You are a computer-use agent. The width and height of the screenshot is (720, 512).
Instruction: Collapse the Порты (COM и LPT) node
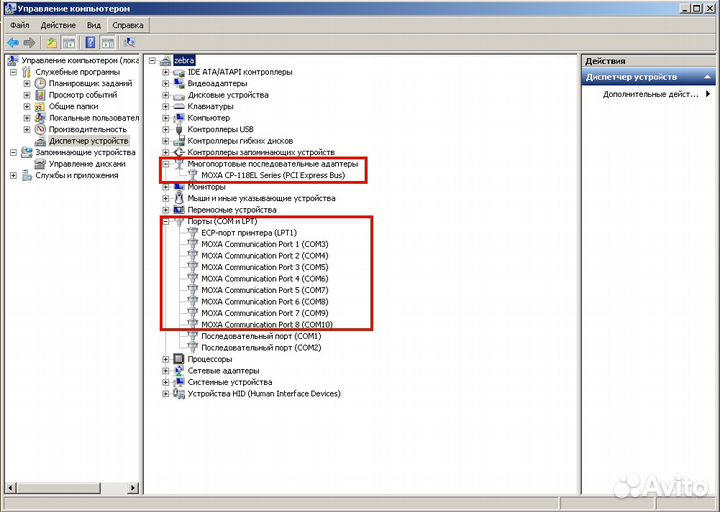(166, 221)
